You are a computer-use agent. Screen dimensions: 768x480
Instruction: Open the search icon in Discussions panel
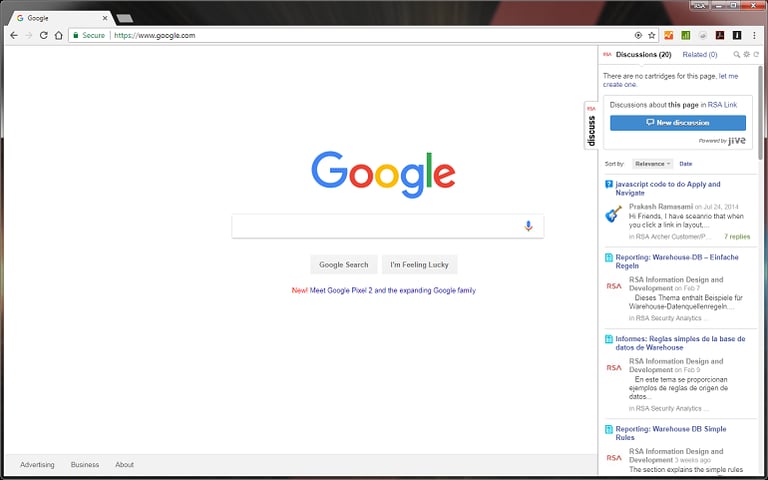pyautogui.click(x=736, y=54)
